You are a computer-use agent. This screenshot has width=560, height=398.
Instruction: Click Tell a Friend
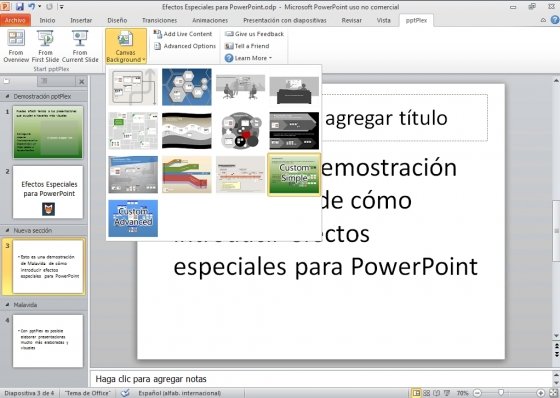tap(247, 46)
